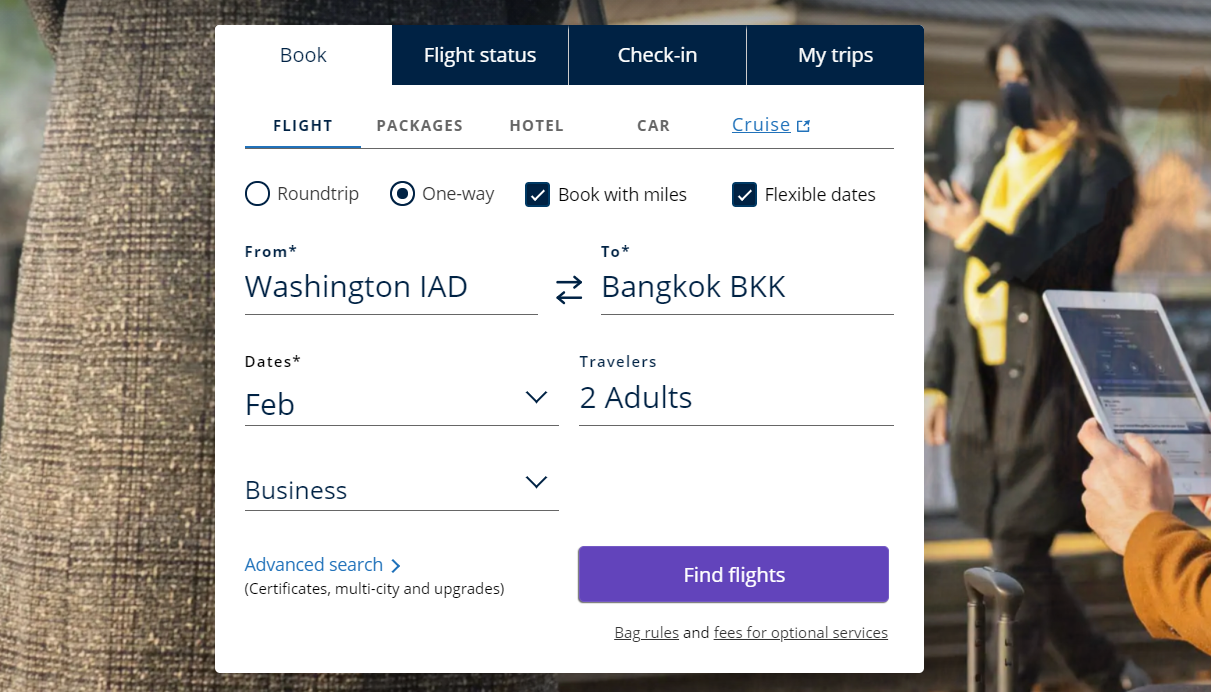Go to My trips
Viewport: 1211px width, 692px height.
pos(835,55)
